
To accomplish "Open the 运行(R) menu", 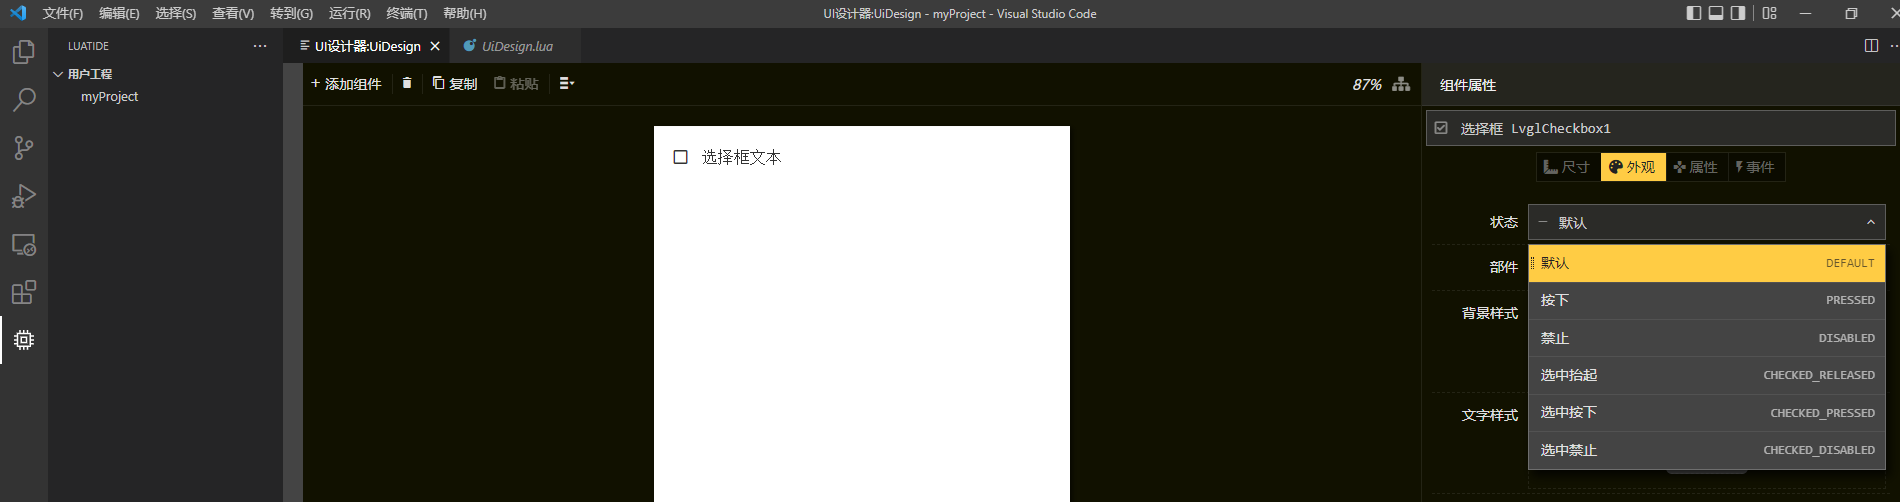I will click(349, 13).
